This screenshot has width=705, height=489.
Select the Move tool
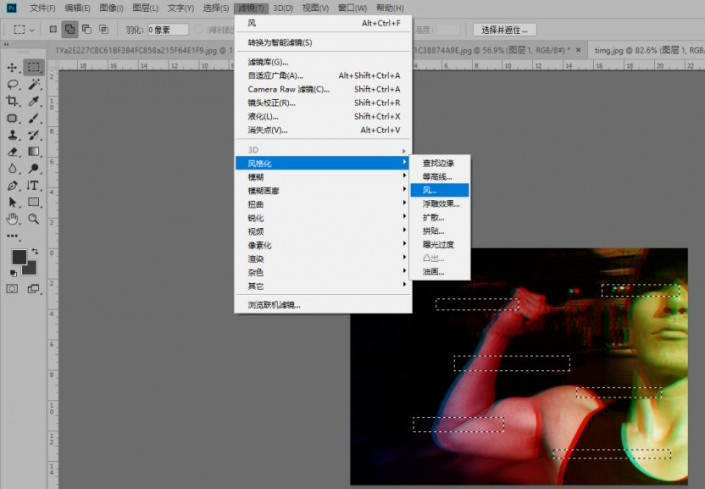click(13, 67)
